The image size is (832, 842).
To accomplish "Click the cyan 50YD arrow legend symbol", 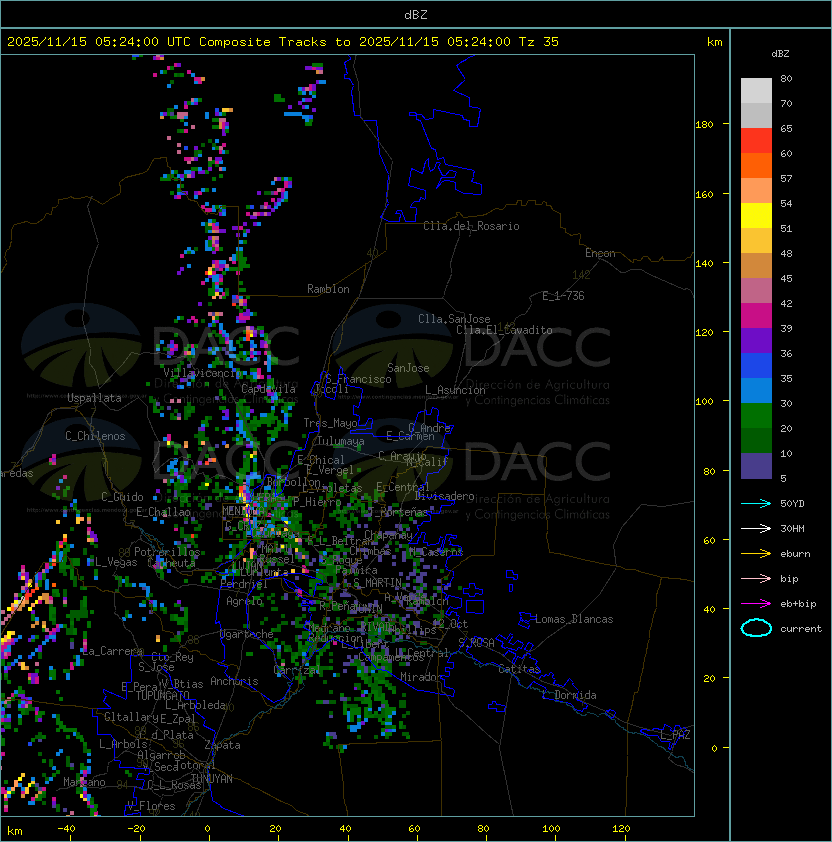I will (756, 503).
